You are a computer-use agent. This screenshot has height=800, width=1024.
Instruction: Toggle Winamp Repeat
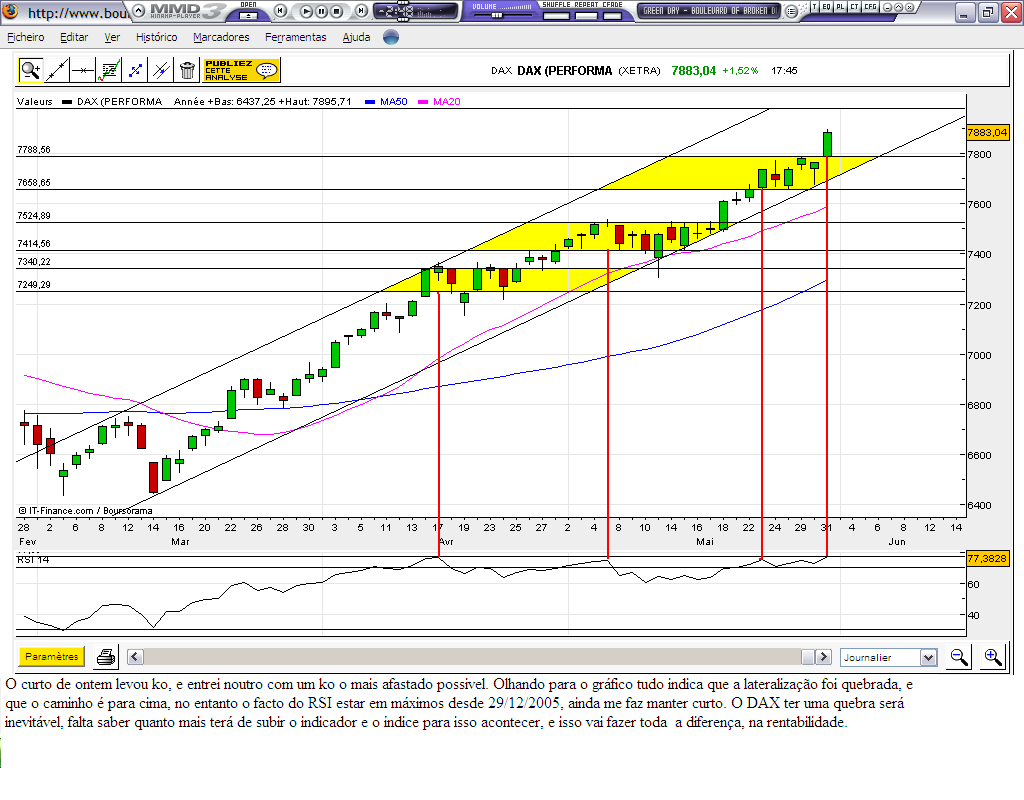point(586,14)
